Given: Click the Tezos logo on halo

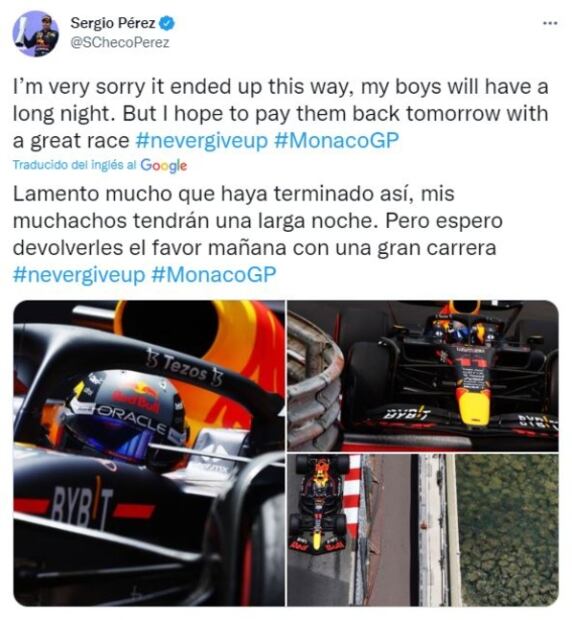Looking at the screenshot, I should coord(184,367).
